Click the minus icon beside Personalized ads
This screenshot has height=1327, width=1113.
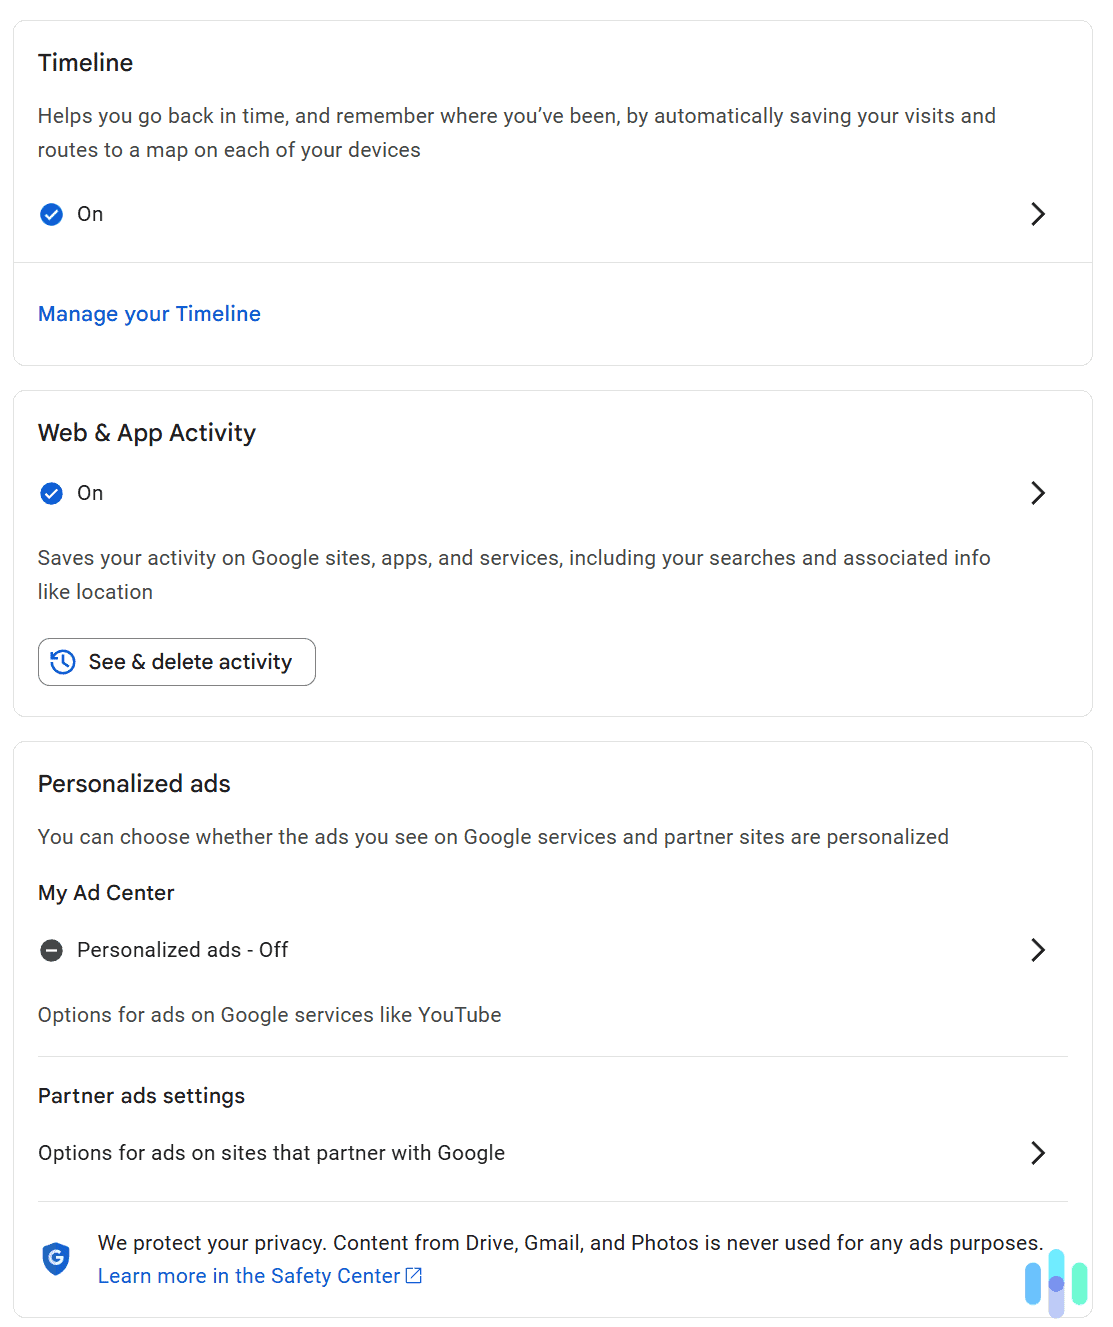click(x=51, y=950)
